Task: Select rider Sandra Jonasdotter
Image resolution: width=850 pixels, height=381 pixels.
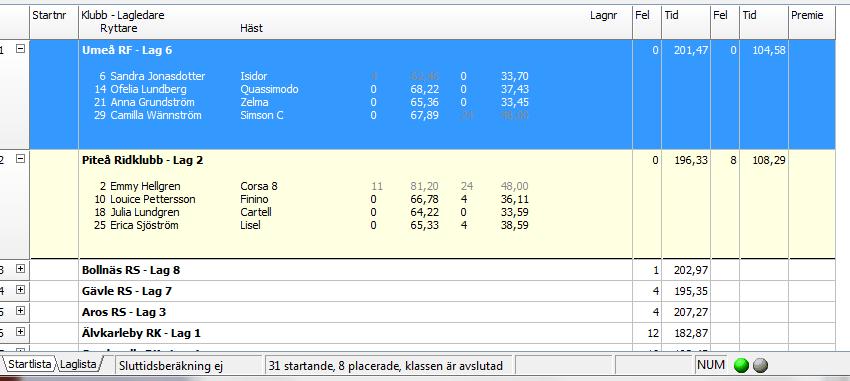Action: [158, 76]
